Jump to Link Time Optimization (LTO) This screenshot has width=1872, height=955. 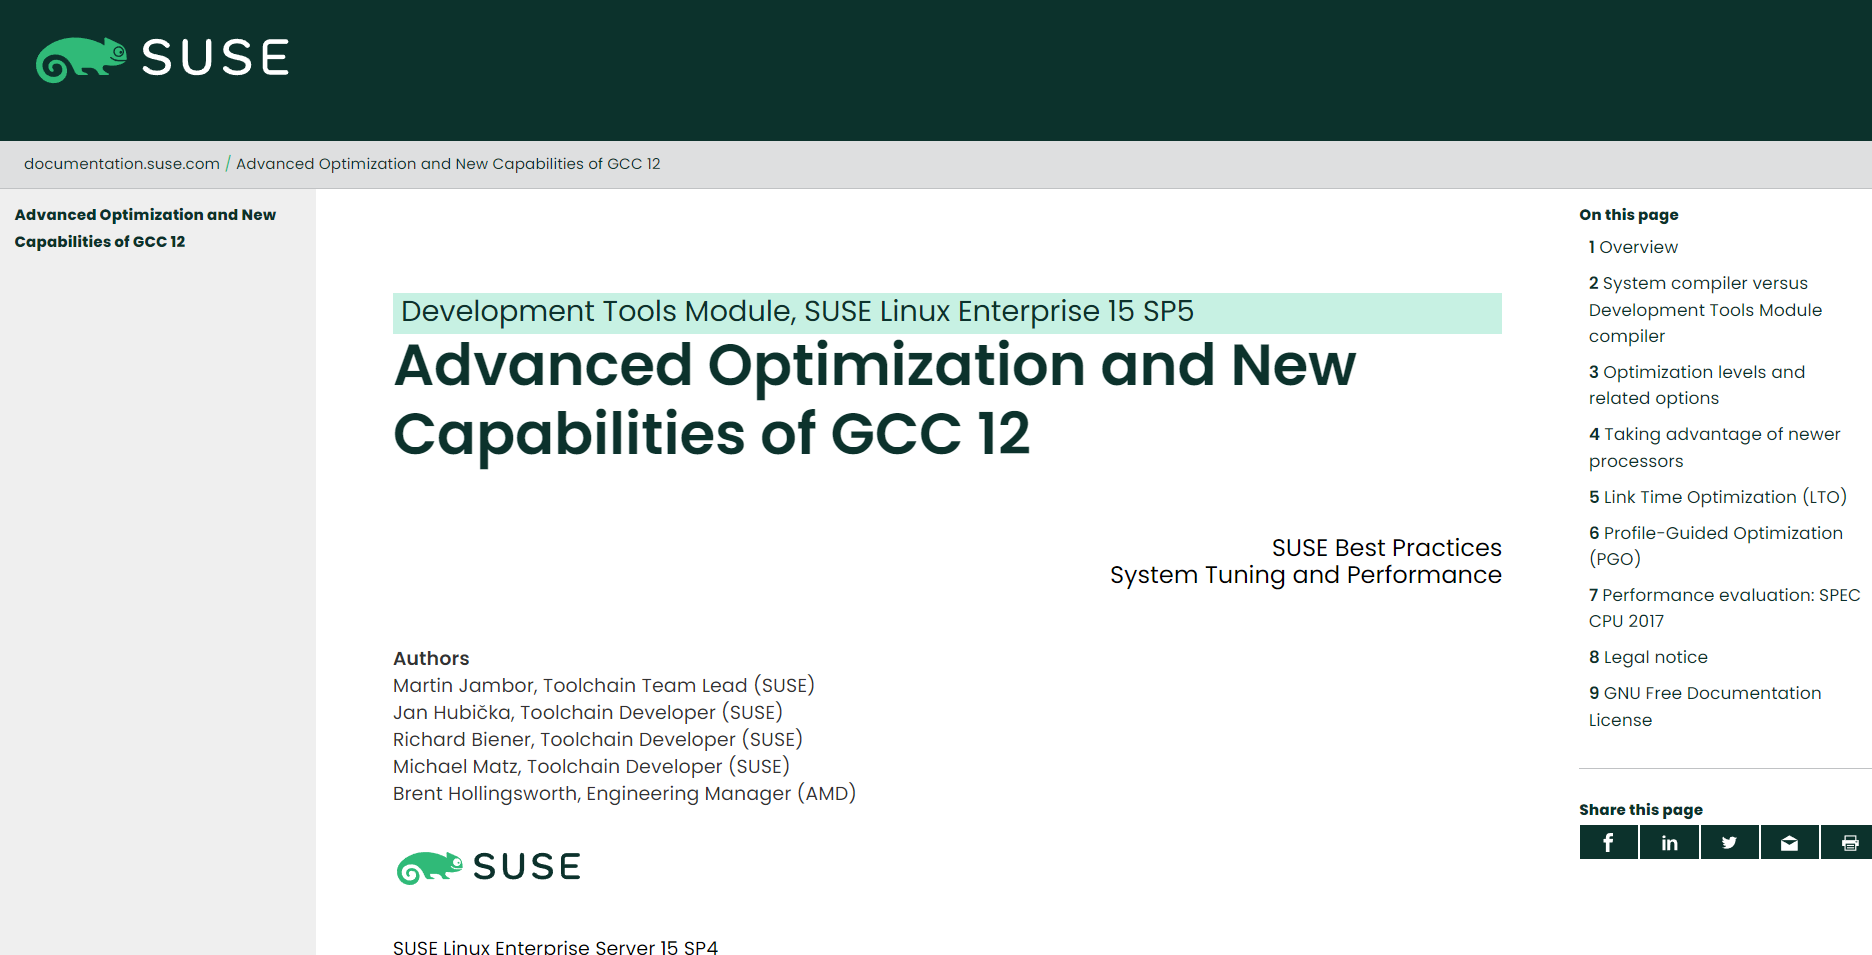tap(1717, 497)
